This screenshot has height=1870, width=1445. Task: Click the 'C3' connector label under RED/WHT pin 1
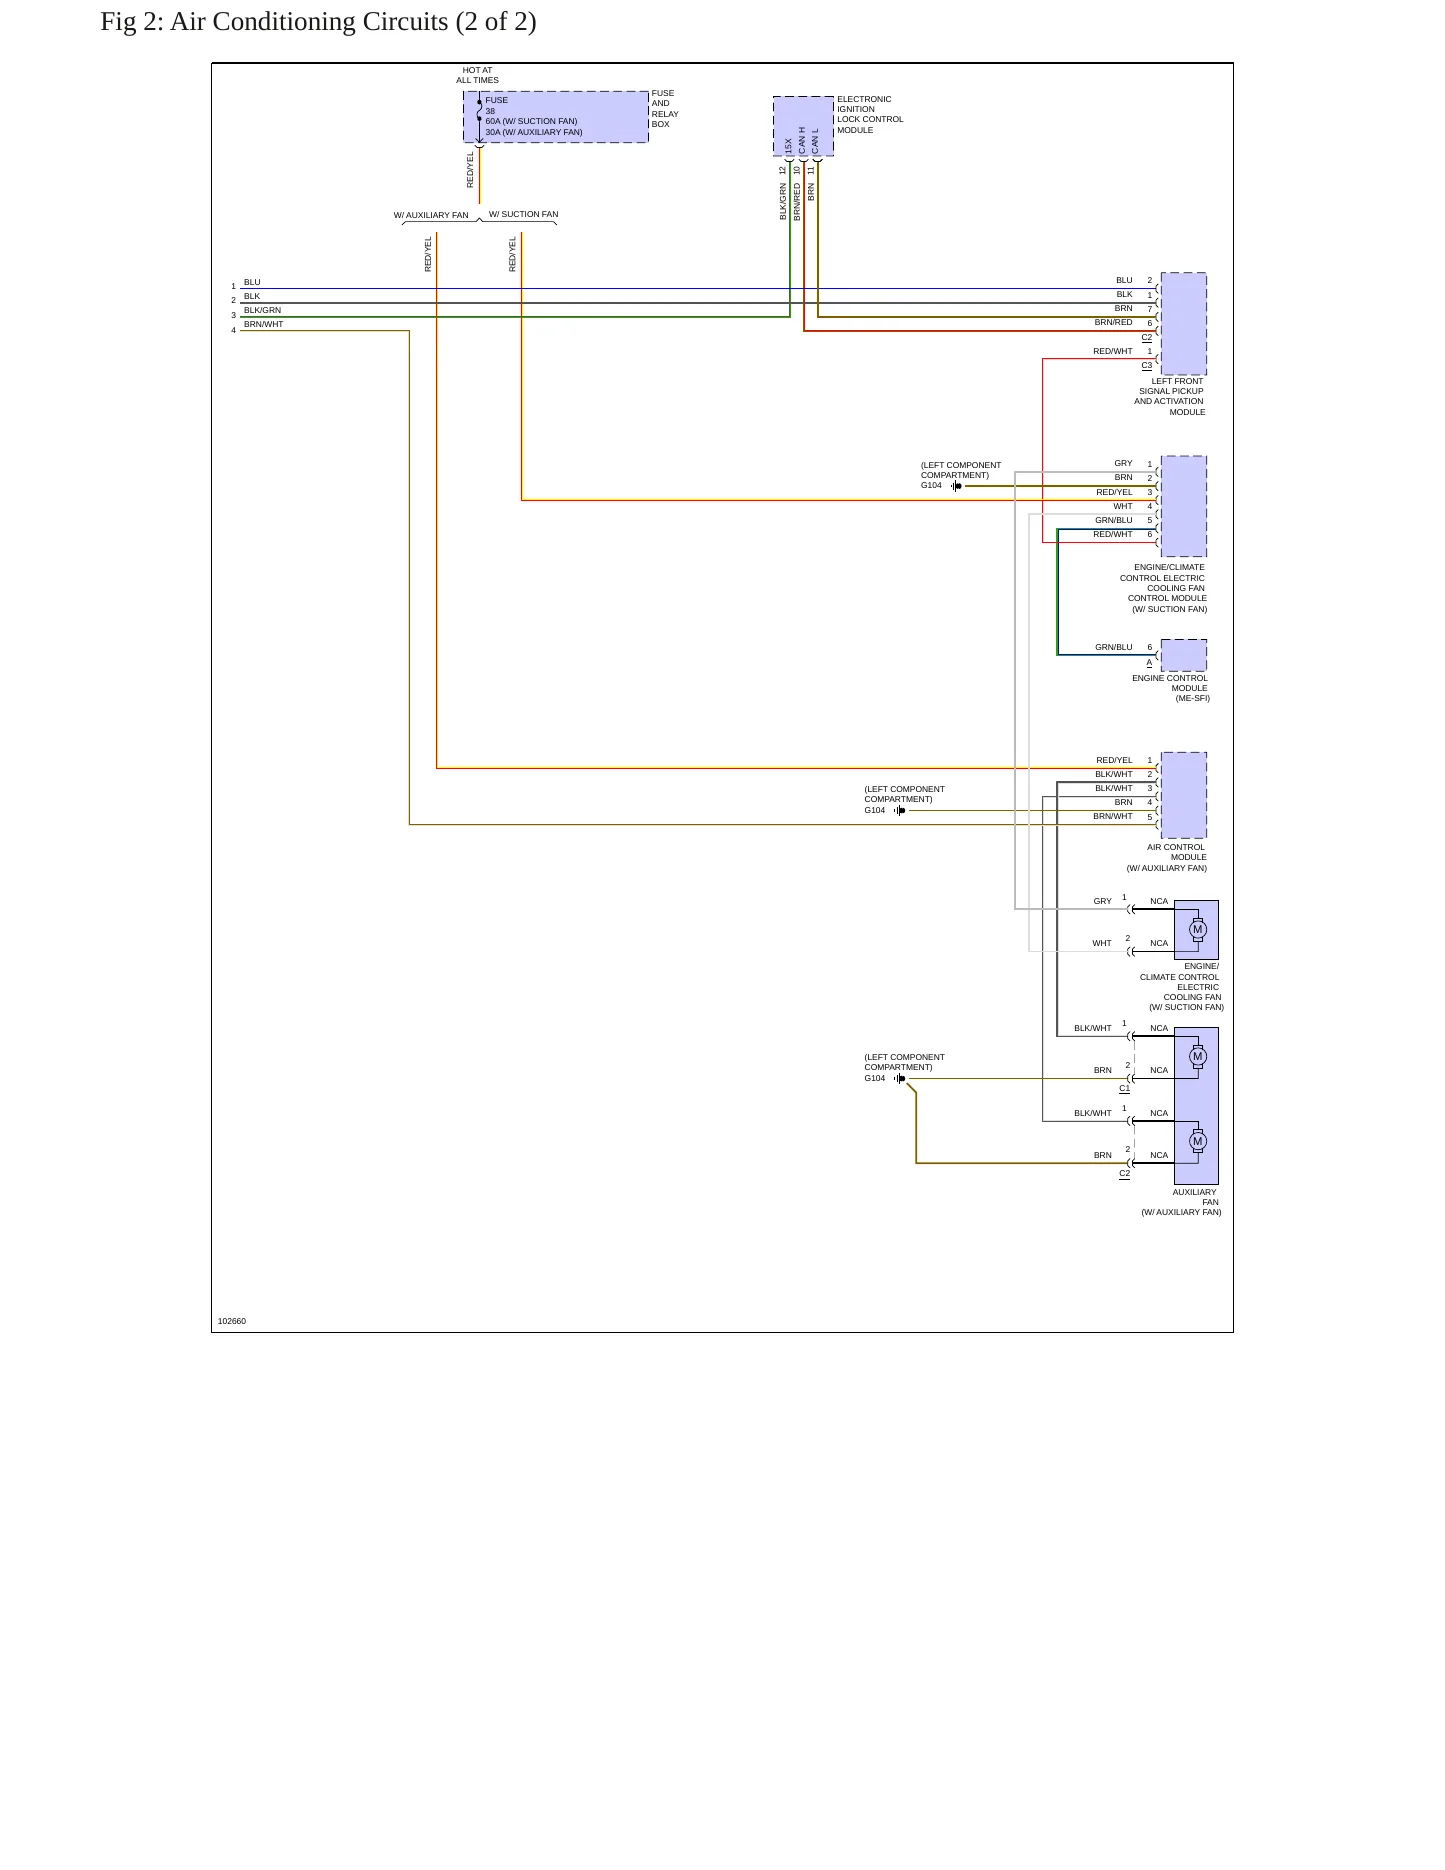pyautogui.click(x=1147, y=365)
